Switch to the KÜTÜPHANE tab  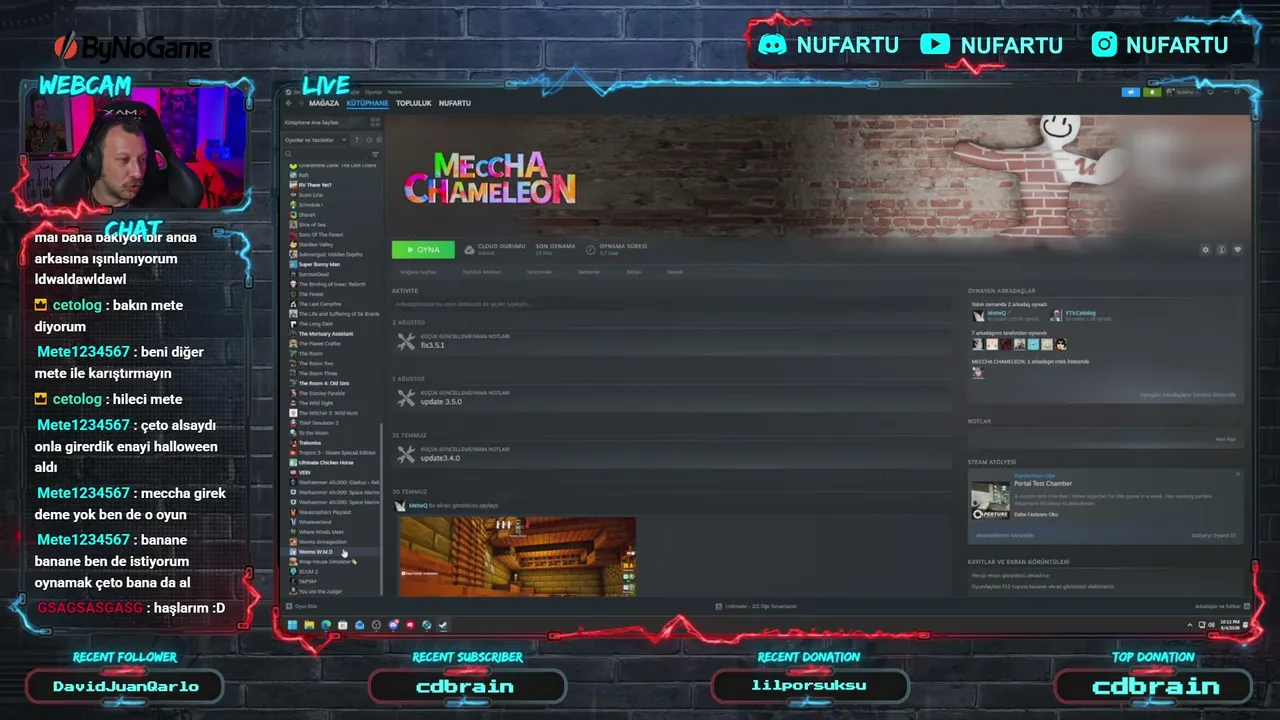[x=367, y=103]
